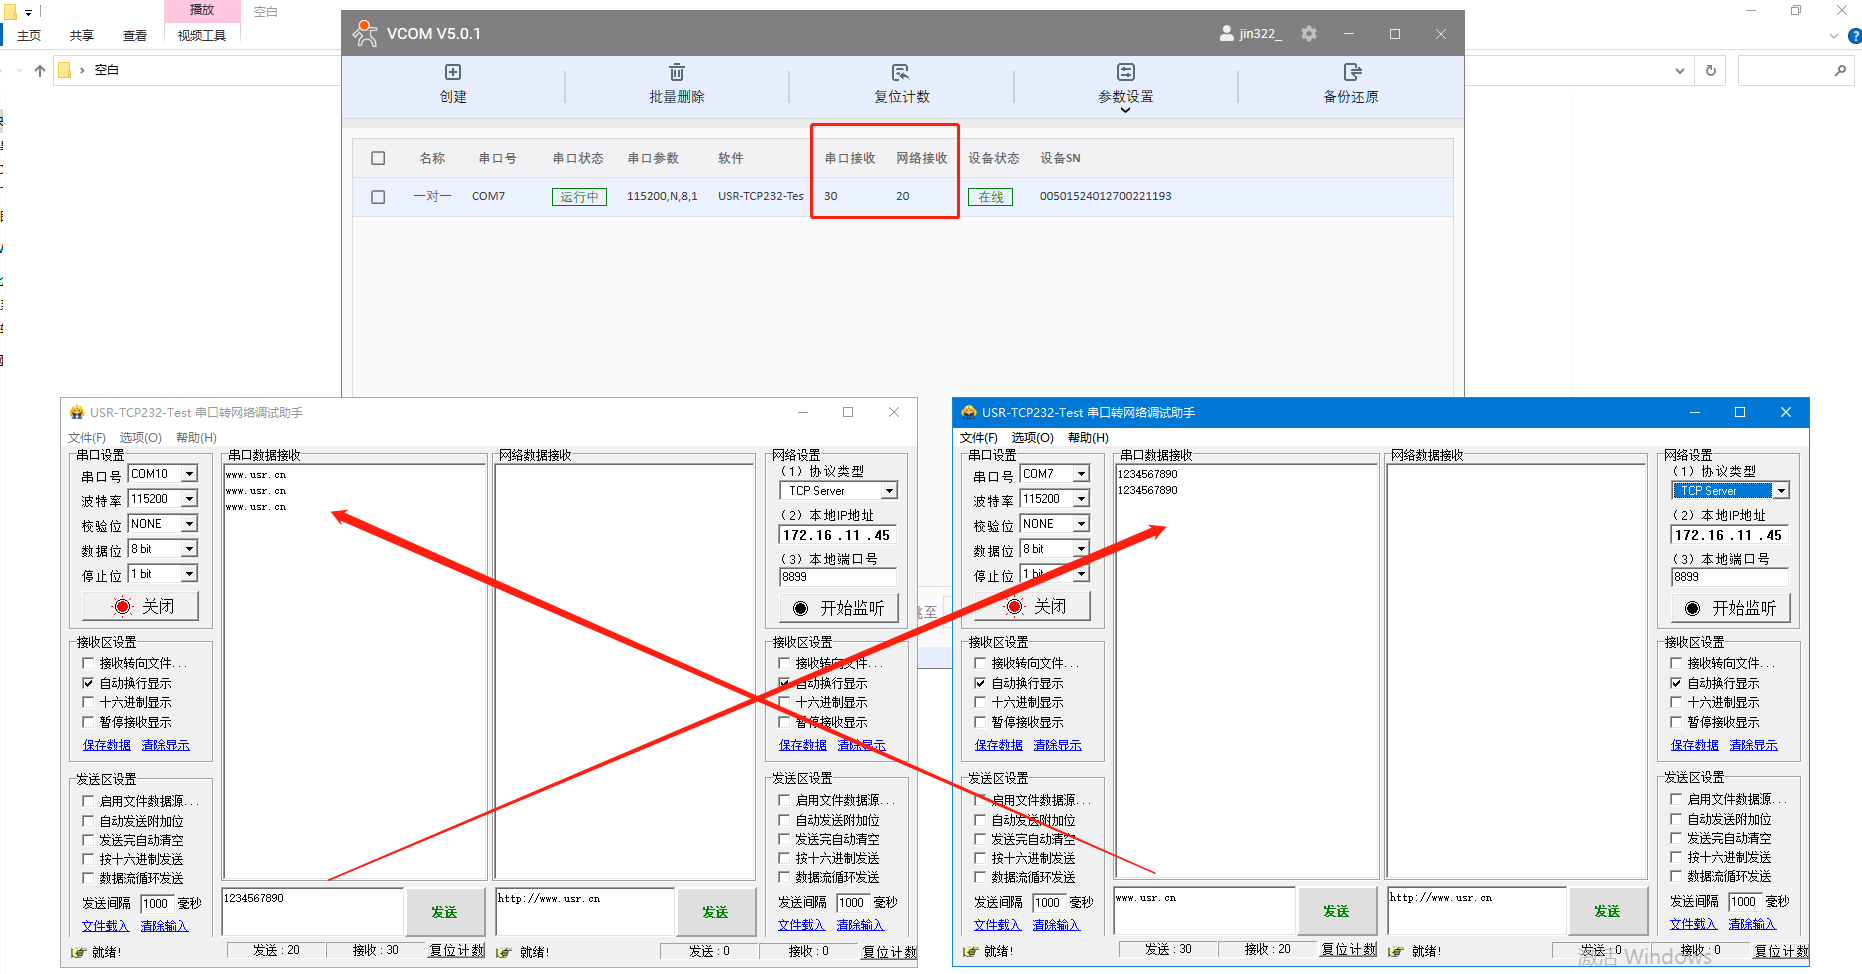This screenshot has height=974, width=1862.
Task: Open the 文件(F) menu in right window
Action: (978, 438)
